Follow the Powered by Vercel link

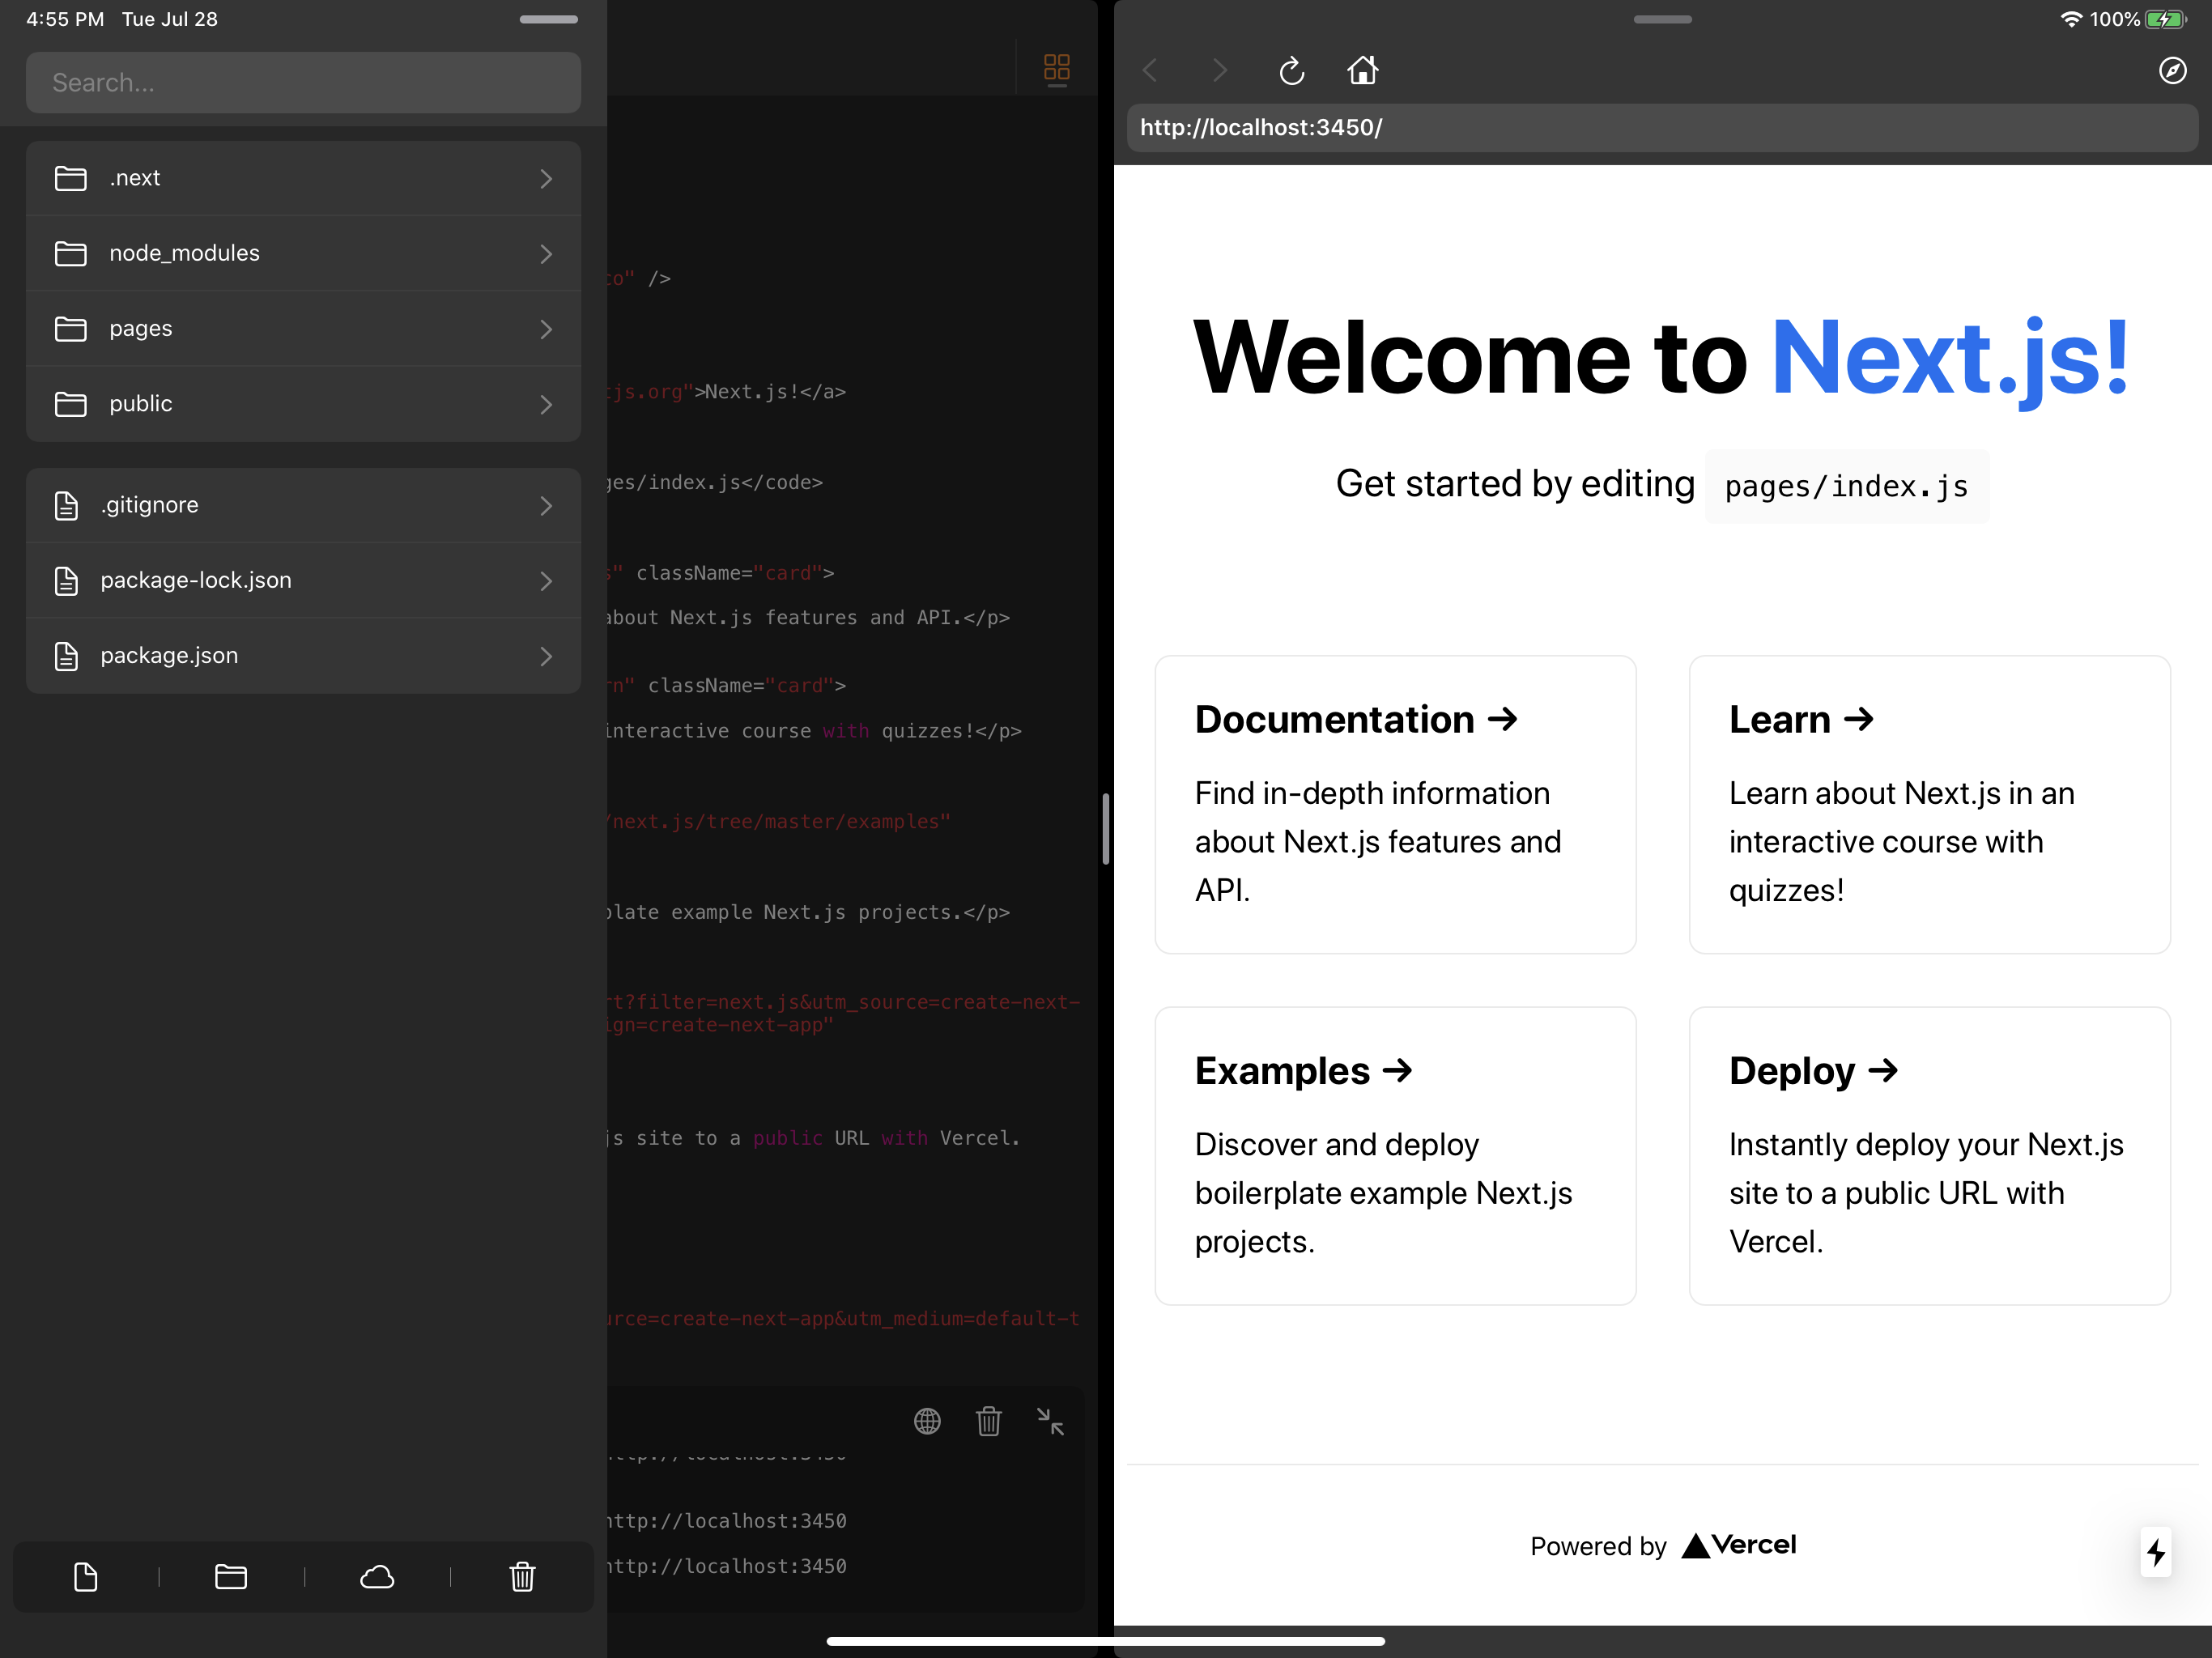pyautogui.click(x=1662, y=1546)
